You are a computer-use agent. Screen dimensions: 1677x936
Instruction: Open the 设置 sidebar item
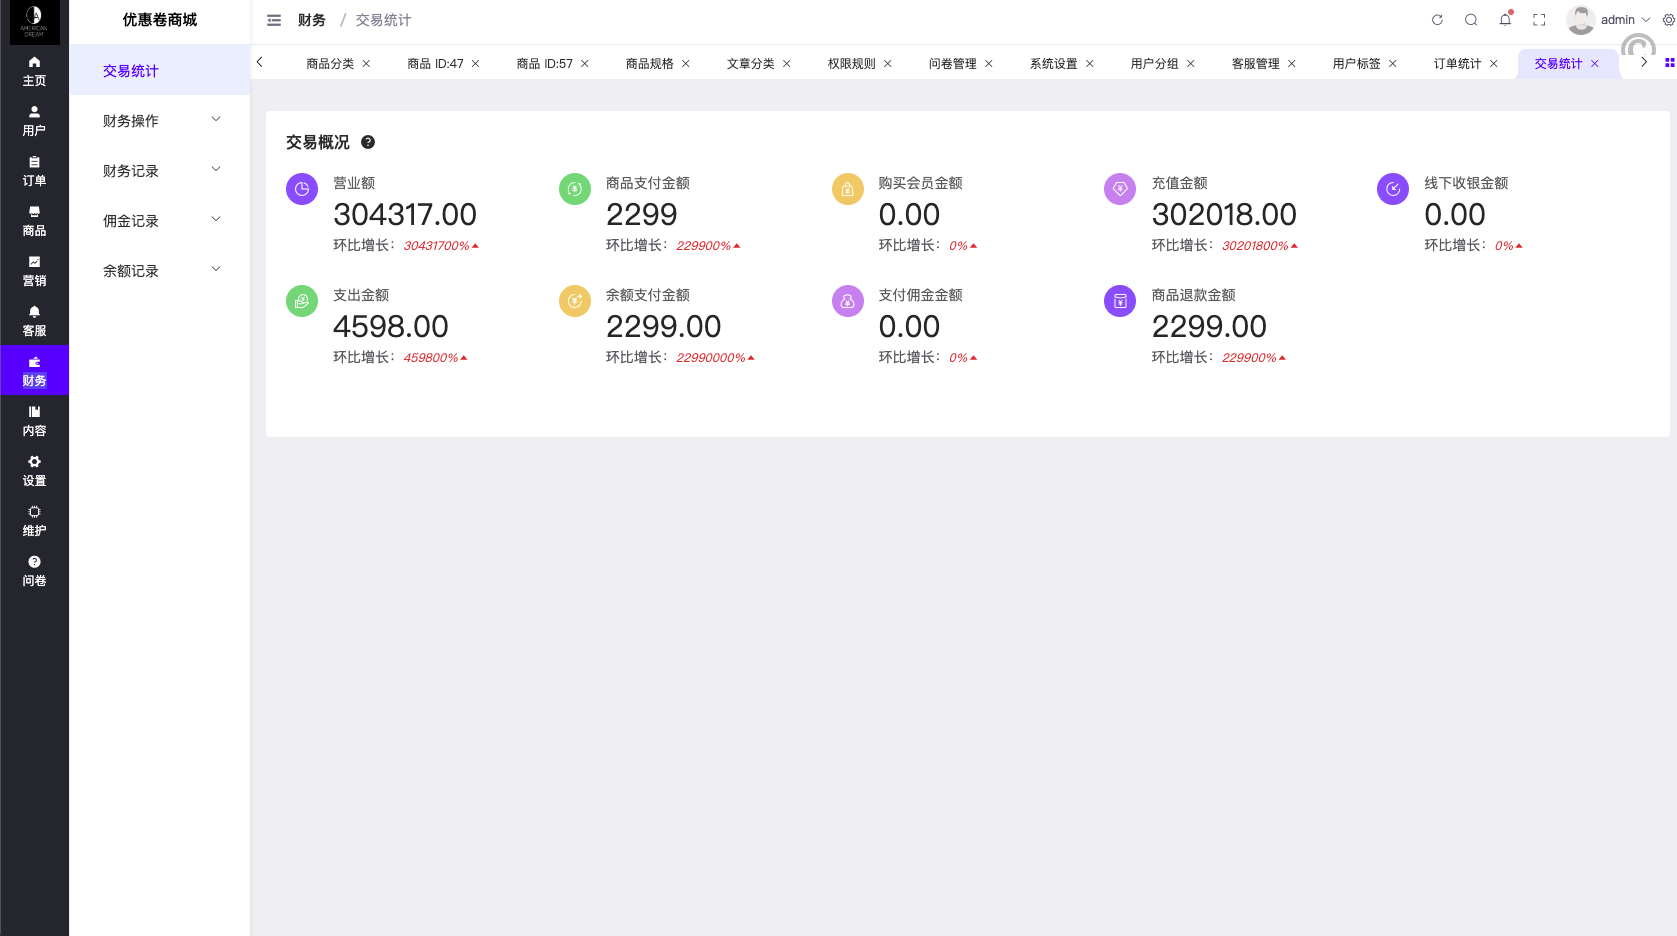pyautogui.click(x=34, y=471)
